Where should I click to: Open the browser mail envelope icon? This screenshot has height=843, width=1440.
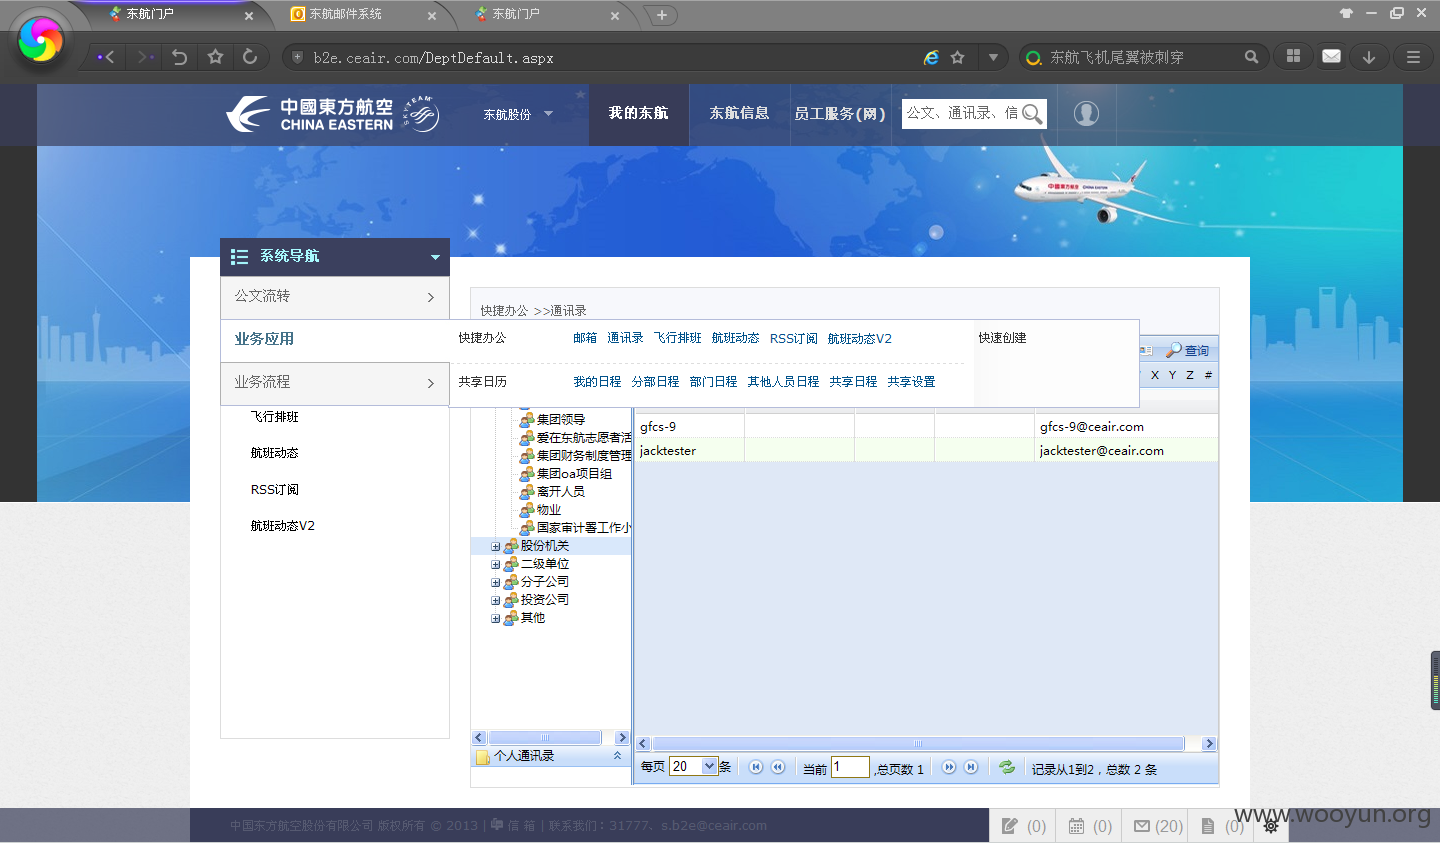pyautogui.click(x=1331, y=57)
